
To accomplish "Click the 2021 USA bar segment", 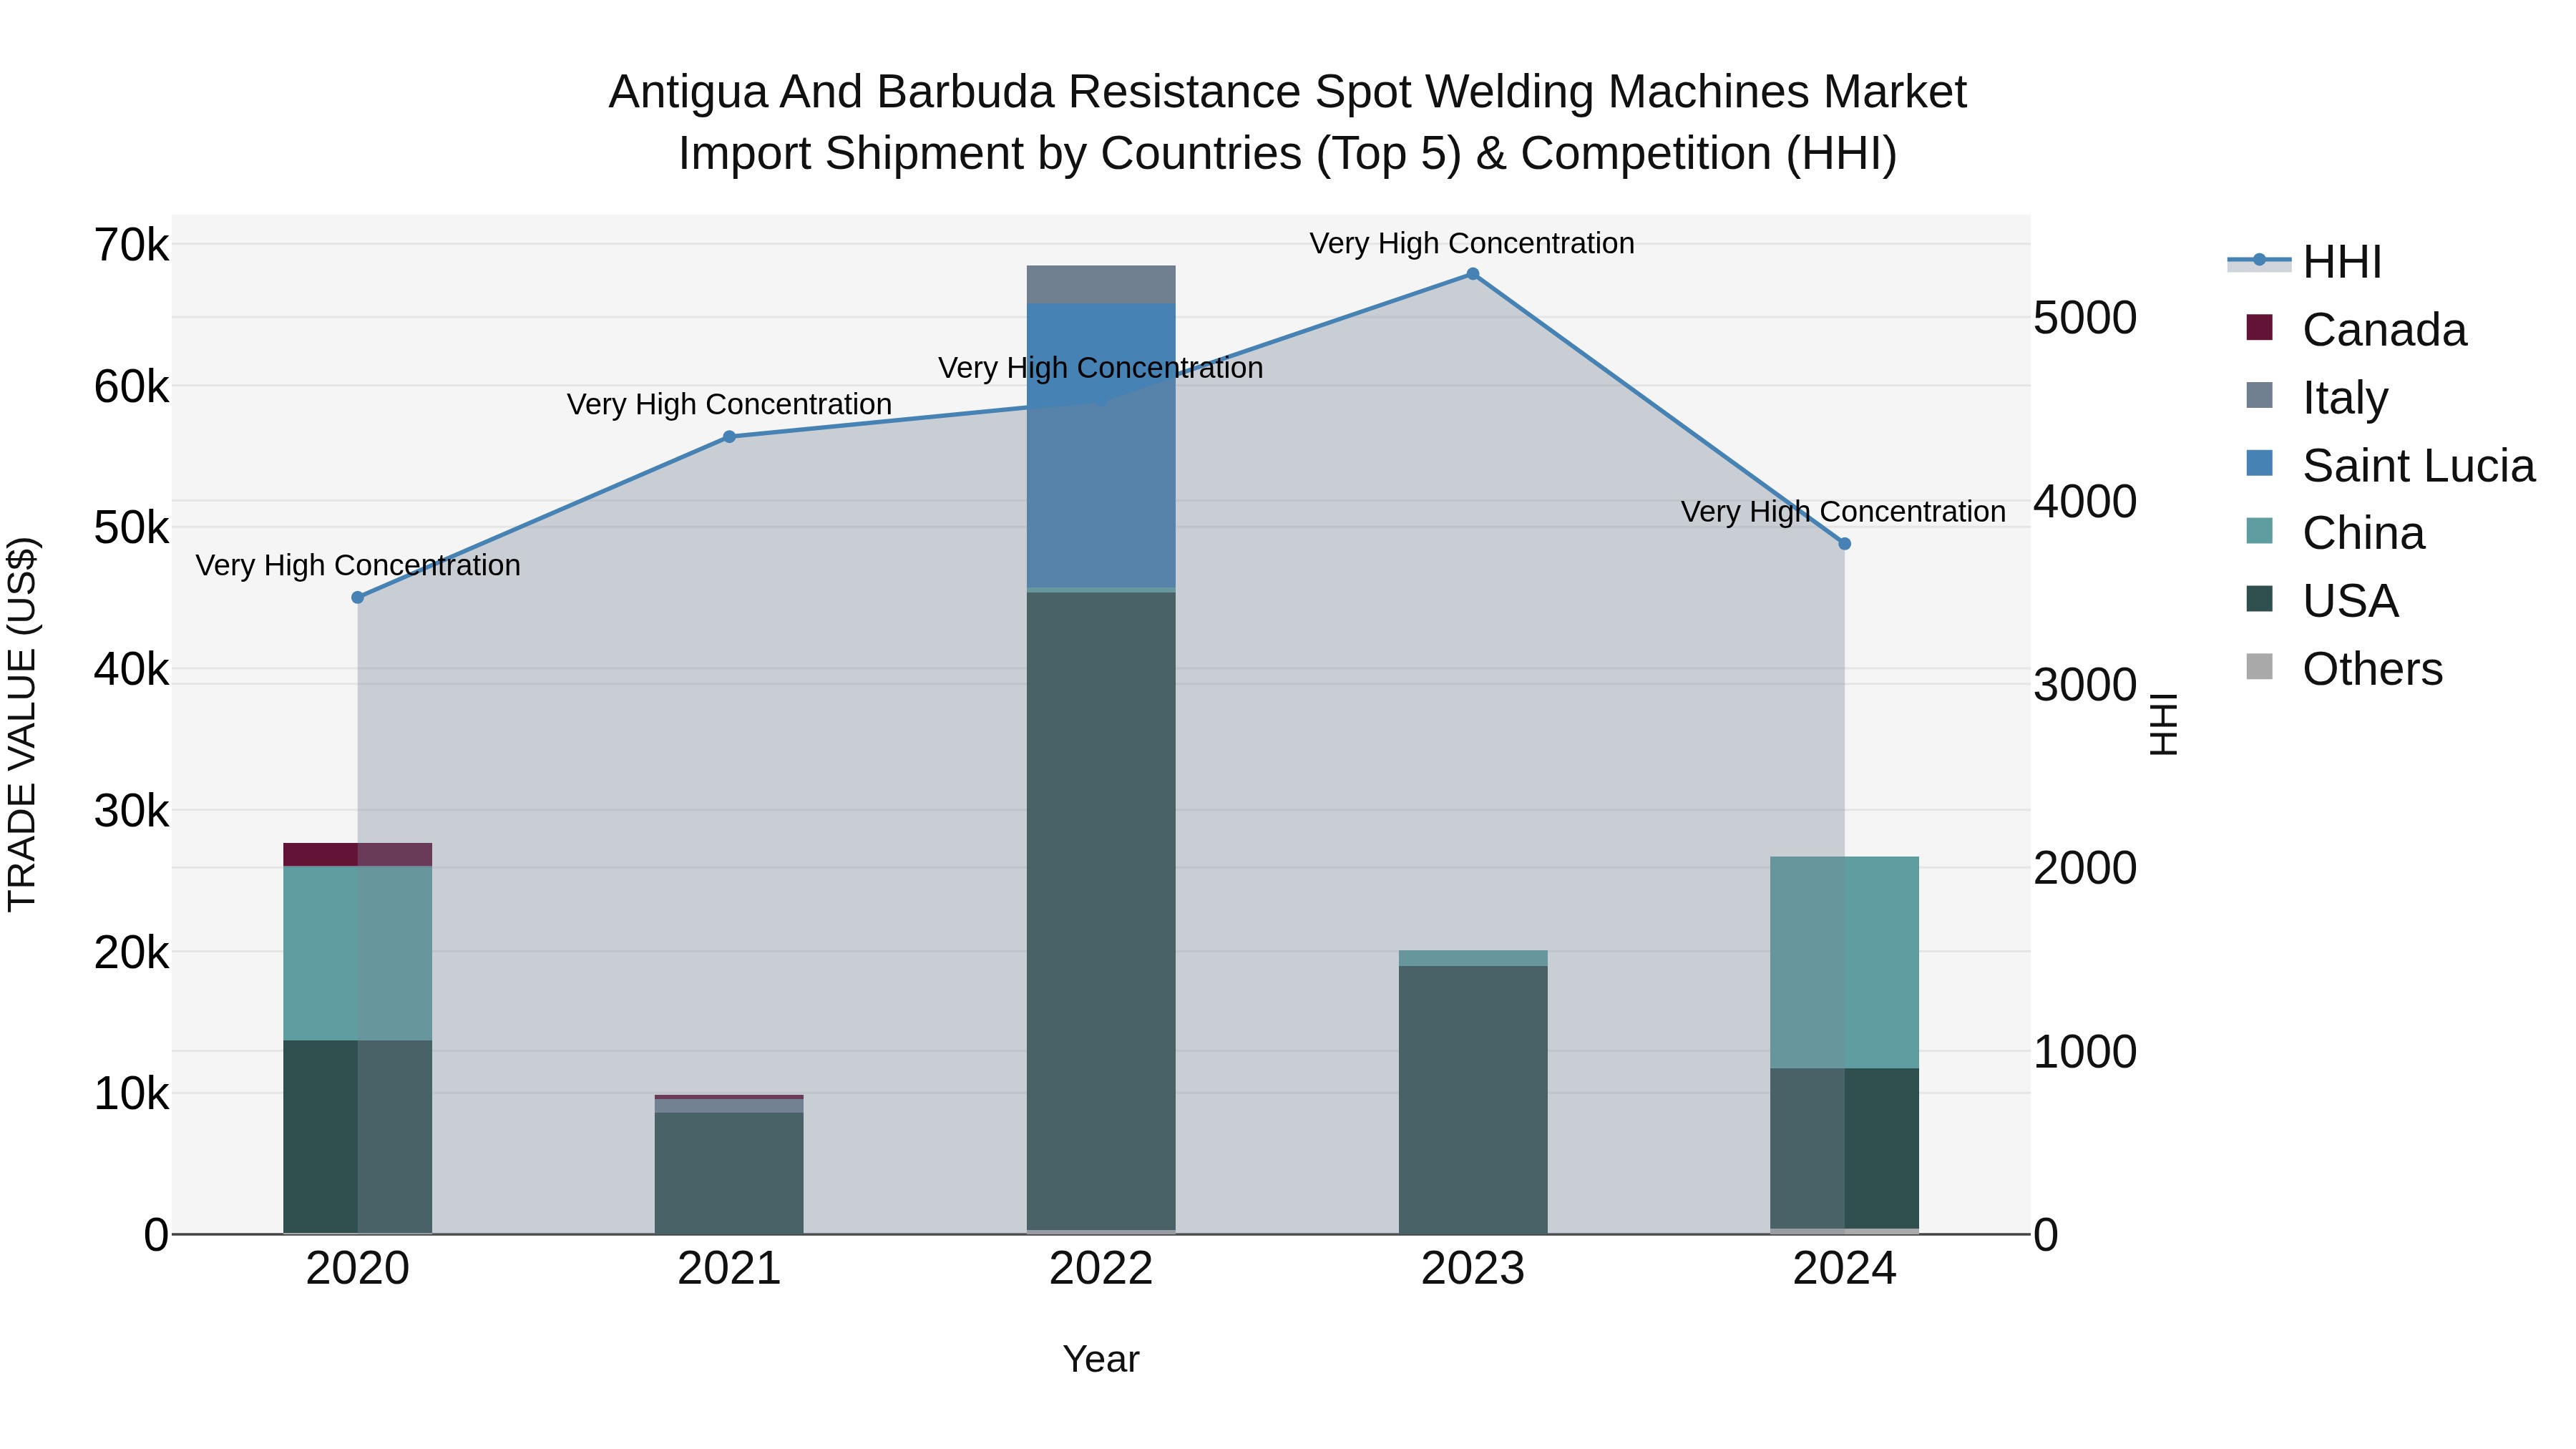I will pos(729,1173).
